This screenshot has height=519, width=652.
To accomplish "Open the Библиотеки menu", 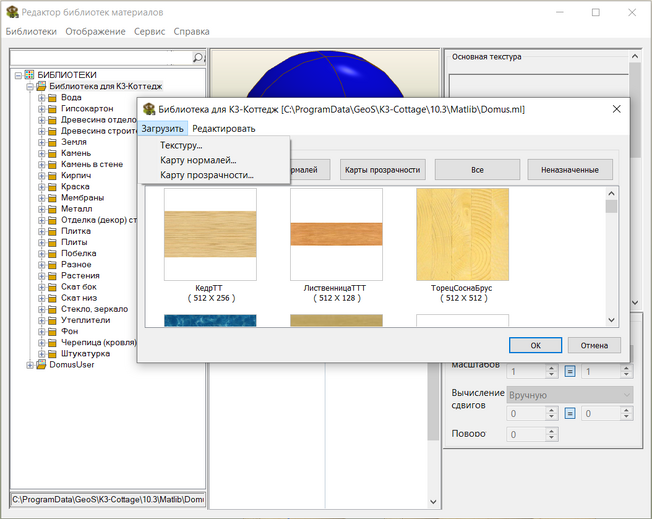I will (x=31, y=32).
